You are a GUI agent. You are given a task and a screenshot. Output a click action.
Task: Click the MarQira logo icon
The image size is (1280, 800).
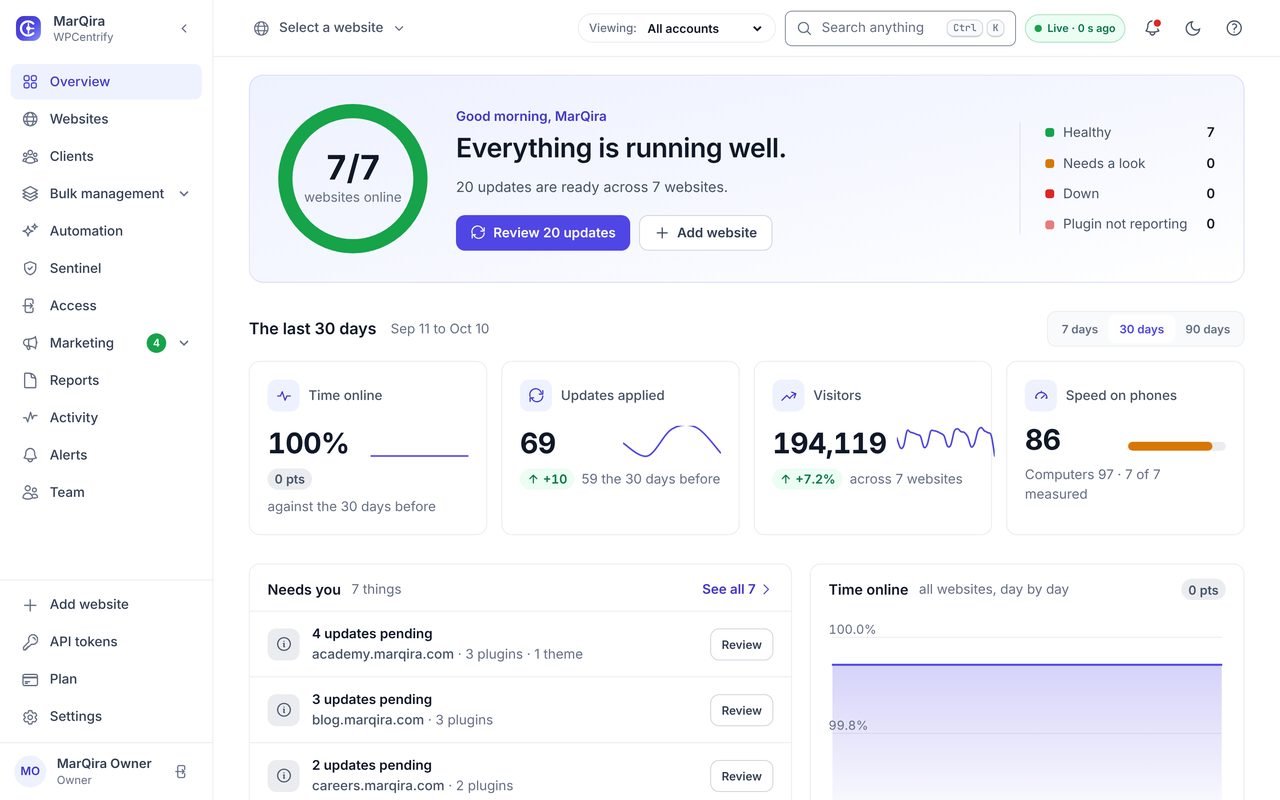[x=29, y=28]
